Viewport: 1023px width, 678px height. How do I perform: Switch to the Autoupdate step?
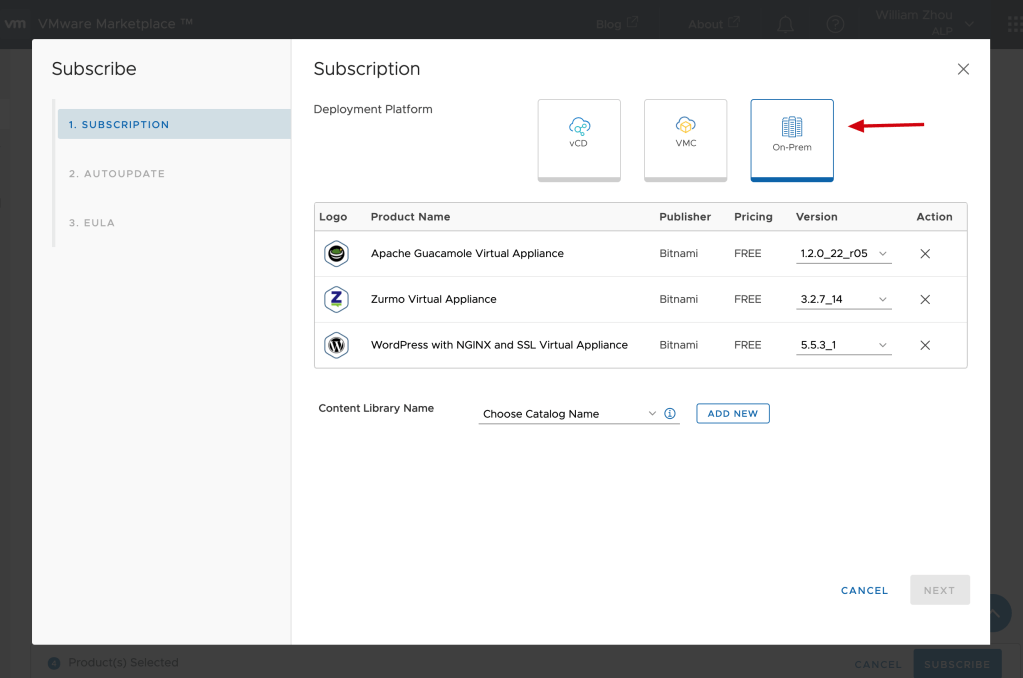(117, 174)
